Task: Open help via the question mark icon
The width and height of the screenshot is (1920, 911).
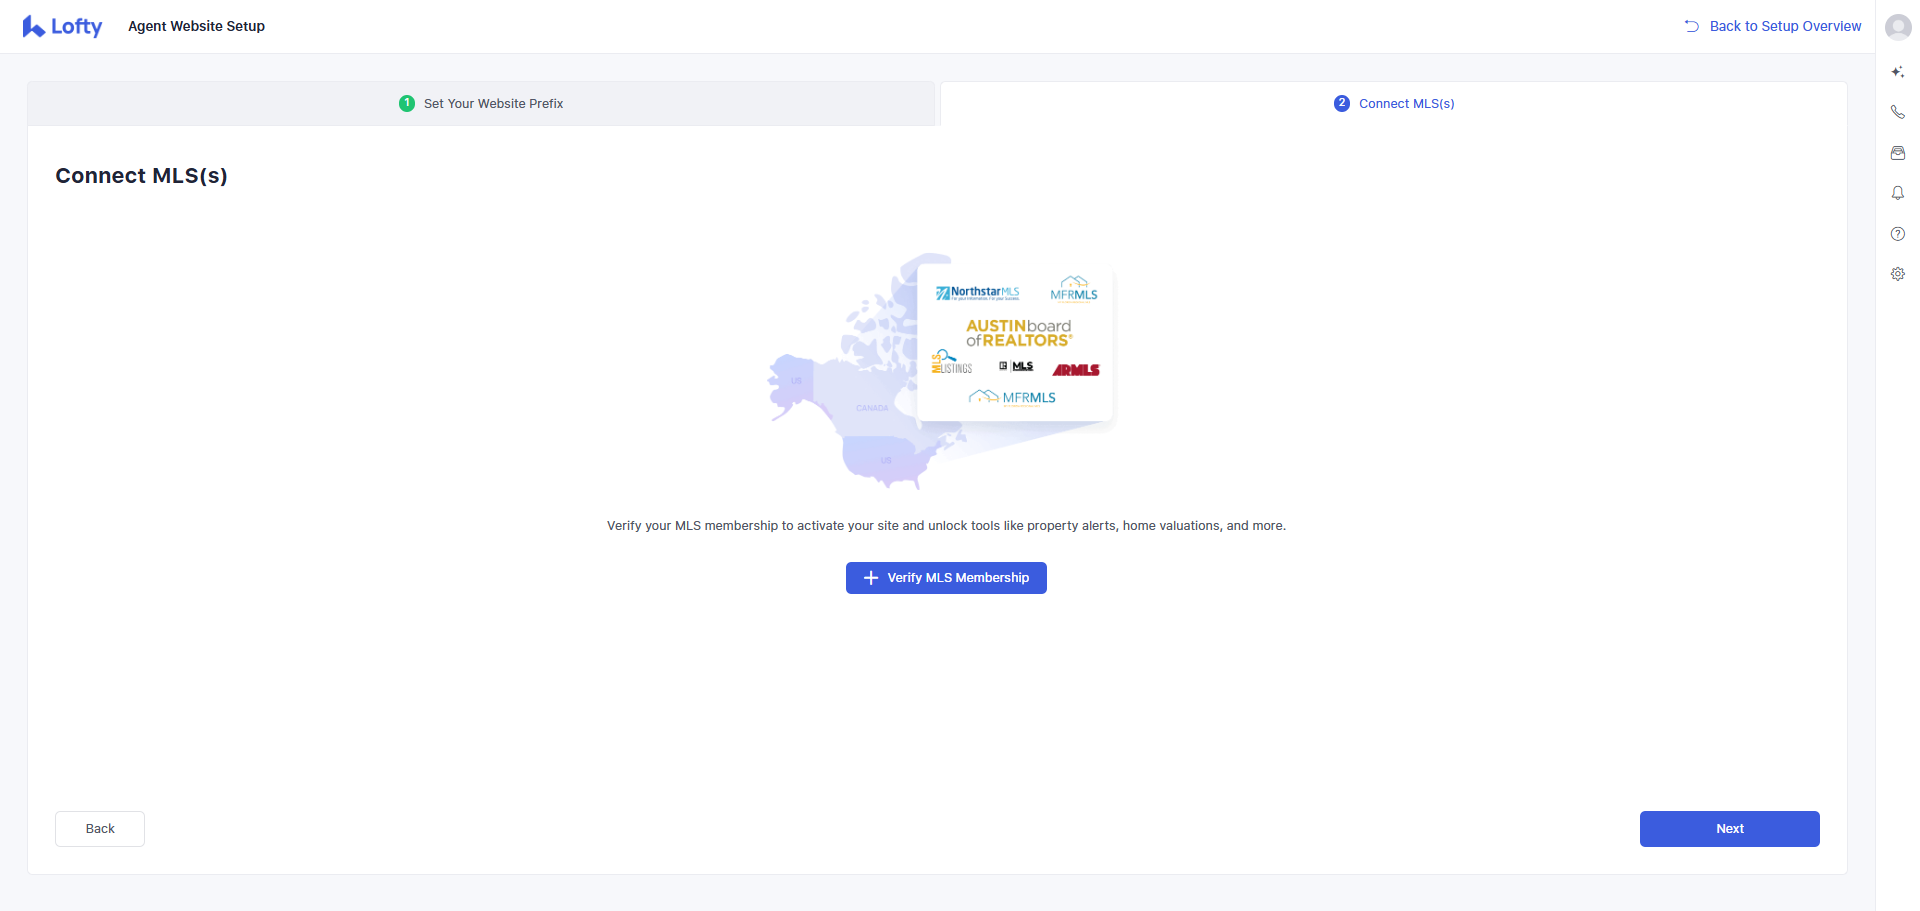Action: click(x=1897, y=234)
